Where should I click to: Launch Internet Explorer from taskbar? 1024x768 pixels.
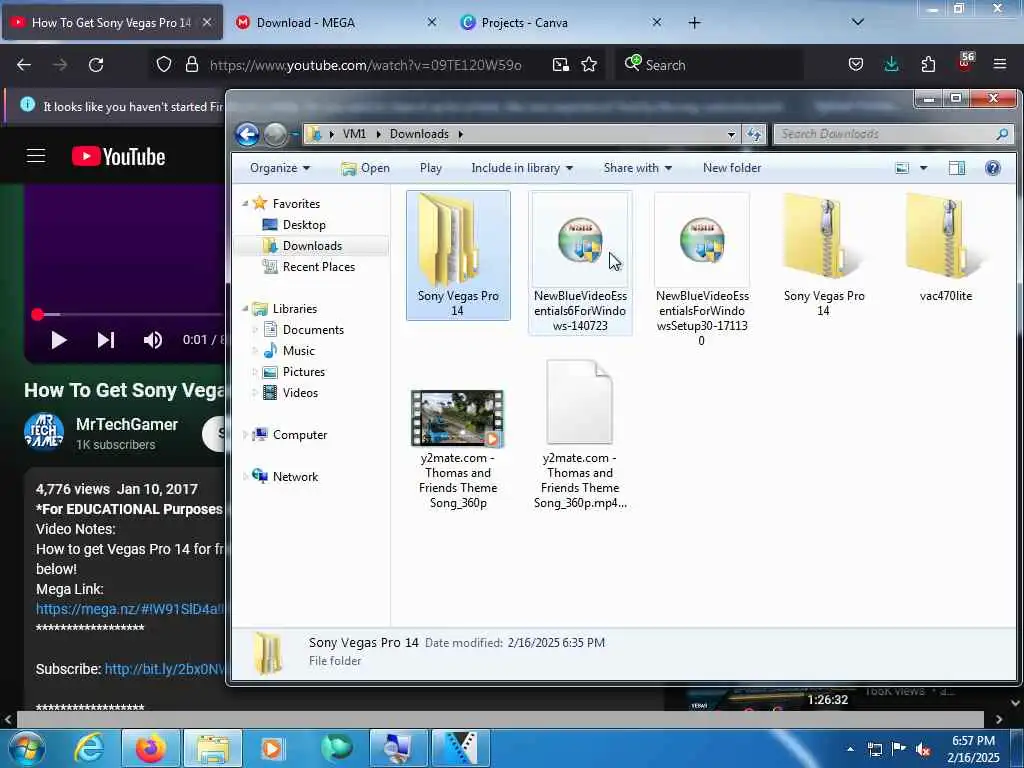tap(89, 748)
